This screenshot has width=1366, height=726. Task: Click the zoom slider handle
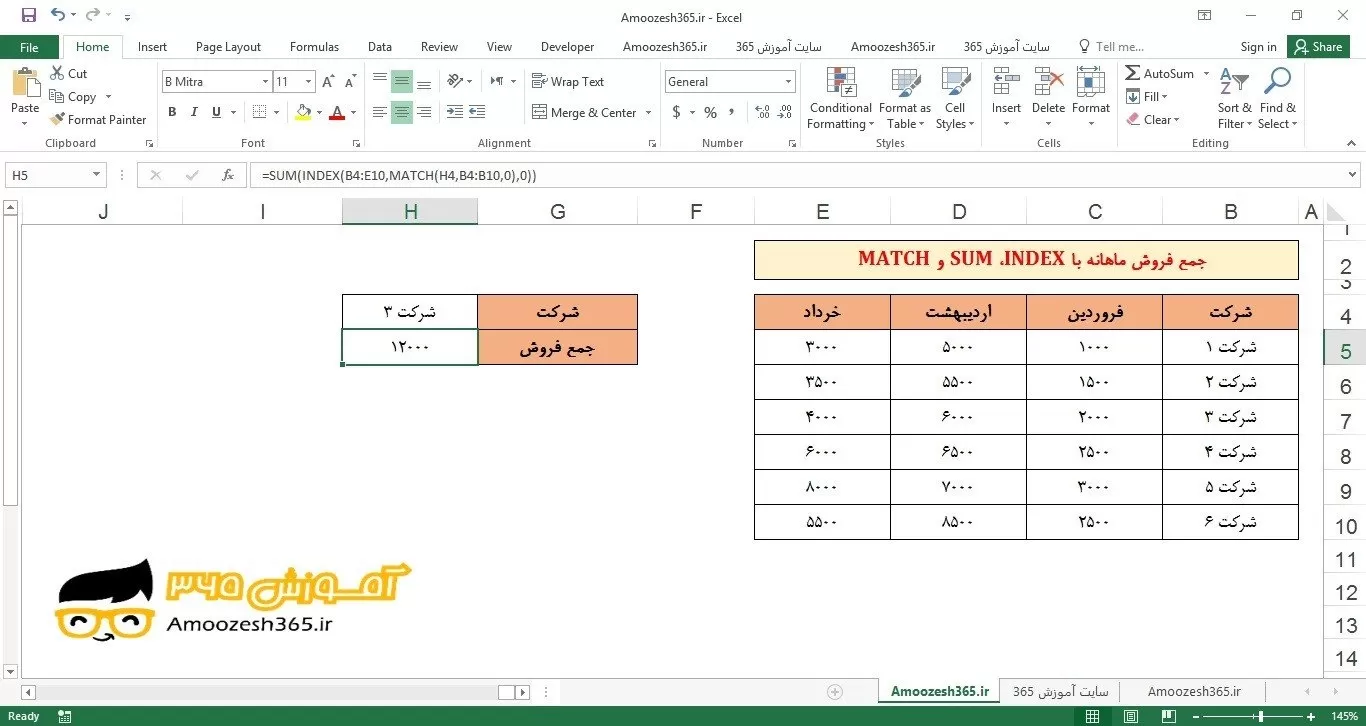point(1260,716)
